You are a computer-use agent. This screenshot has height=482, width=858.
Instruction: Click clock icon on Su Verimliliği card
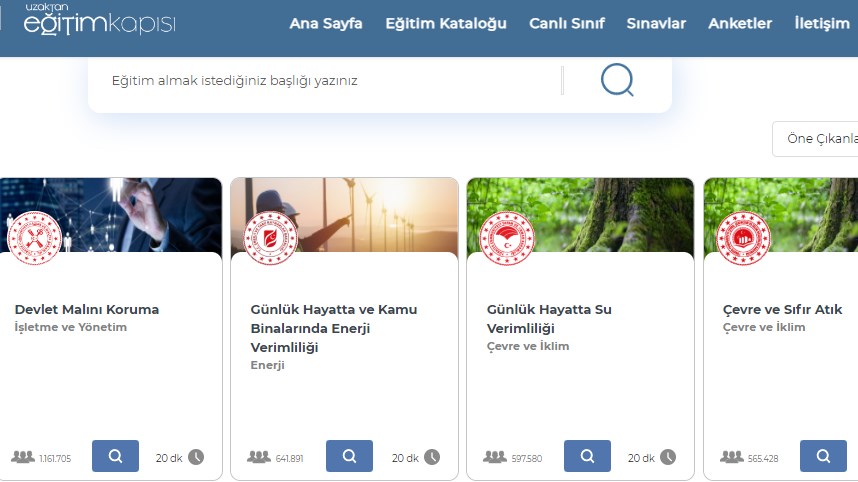[x=668, y=457]
